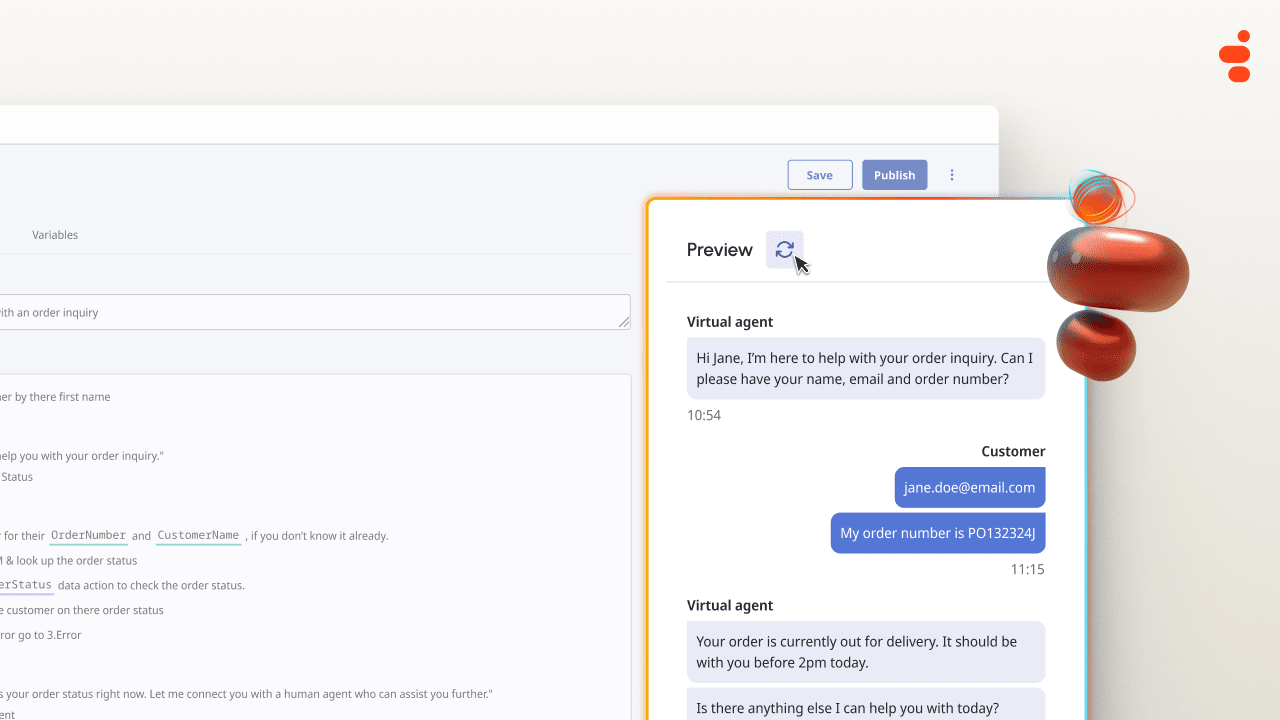Click the refresh icon beside Preview
This screenshot has height=720, width=1280.
784,250
